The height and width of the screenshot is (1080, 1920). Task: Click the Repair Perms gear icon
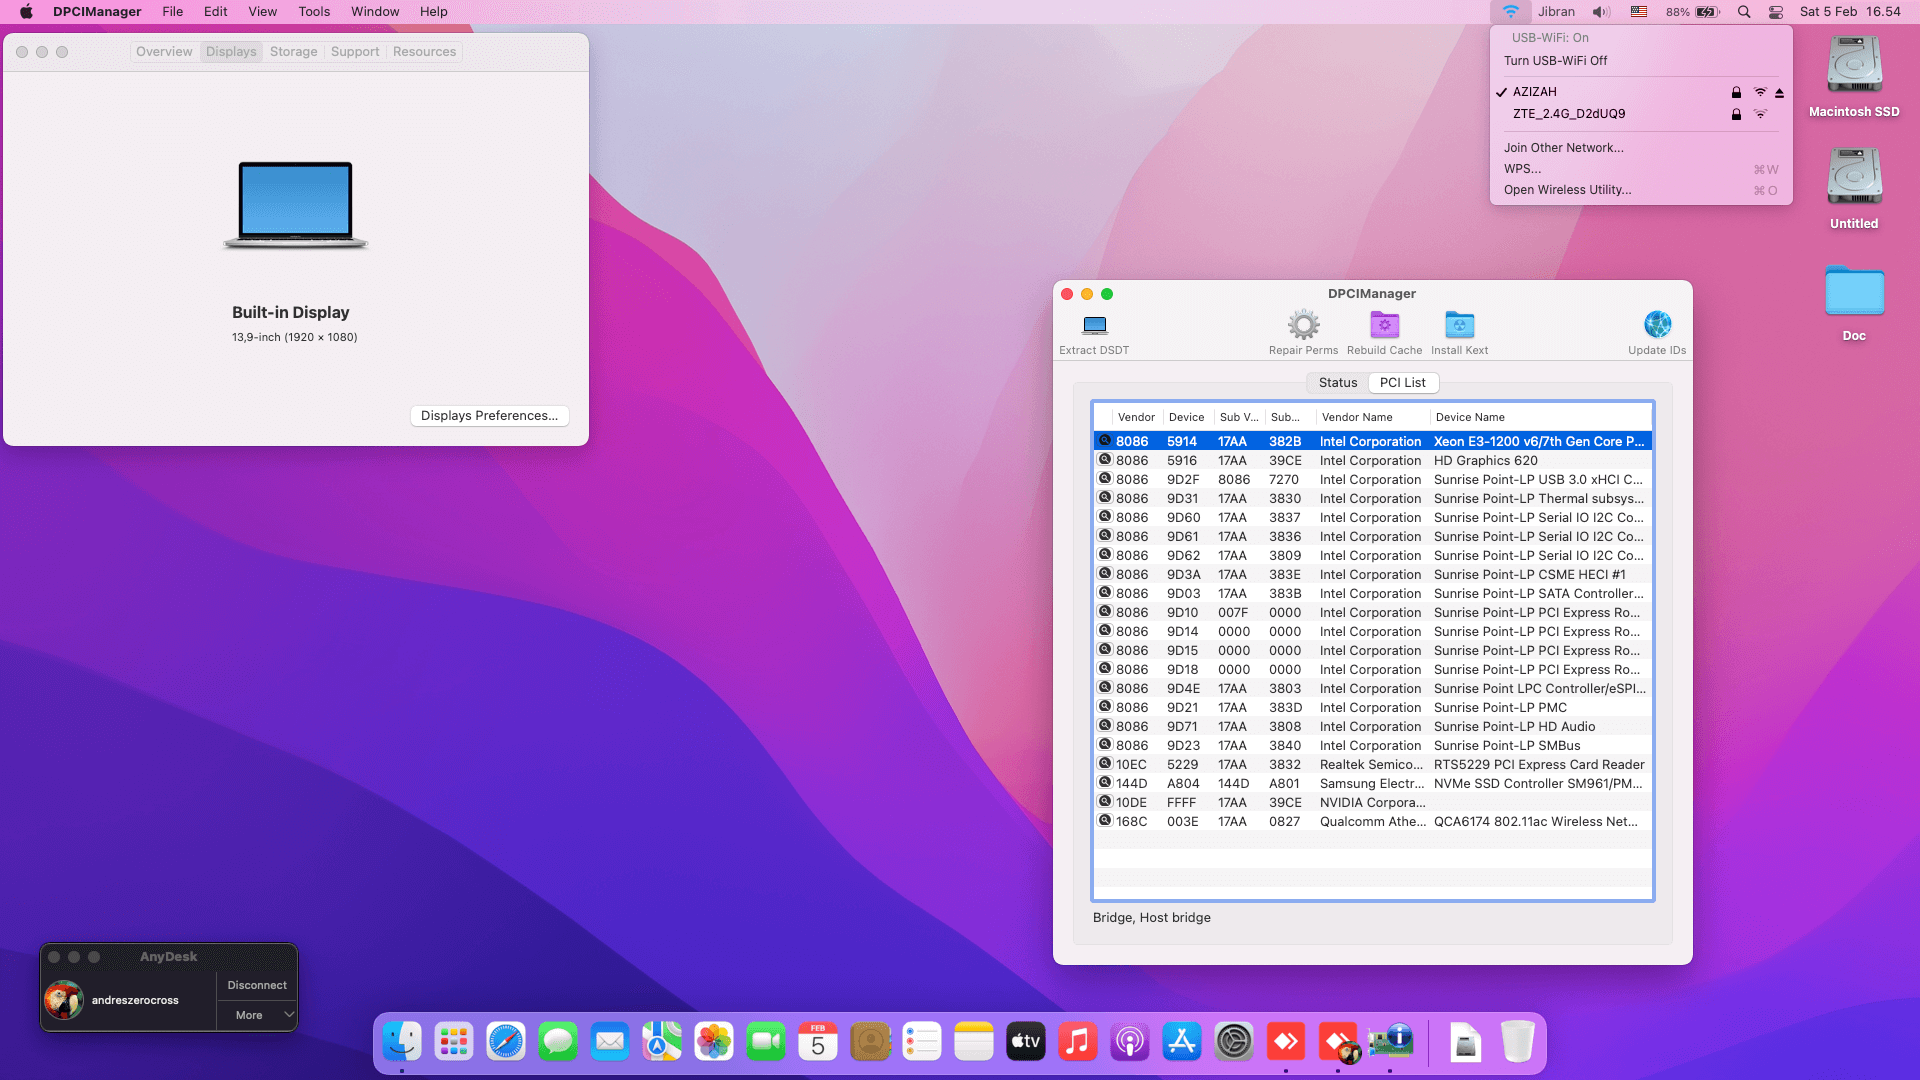1303,326
